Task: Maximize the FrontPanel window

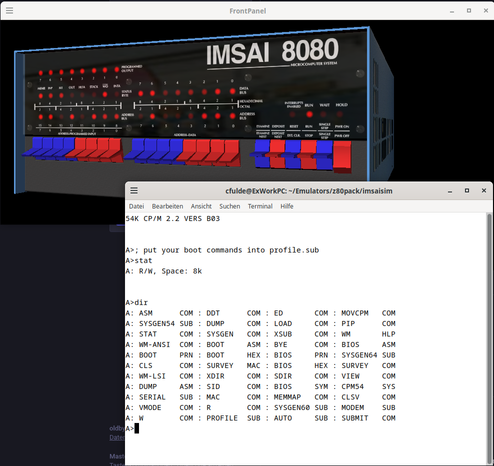Action: [x=469, y=11]
